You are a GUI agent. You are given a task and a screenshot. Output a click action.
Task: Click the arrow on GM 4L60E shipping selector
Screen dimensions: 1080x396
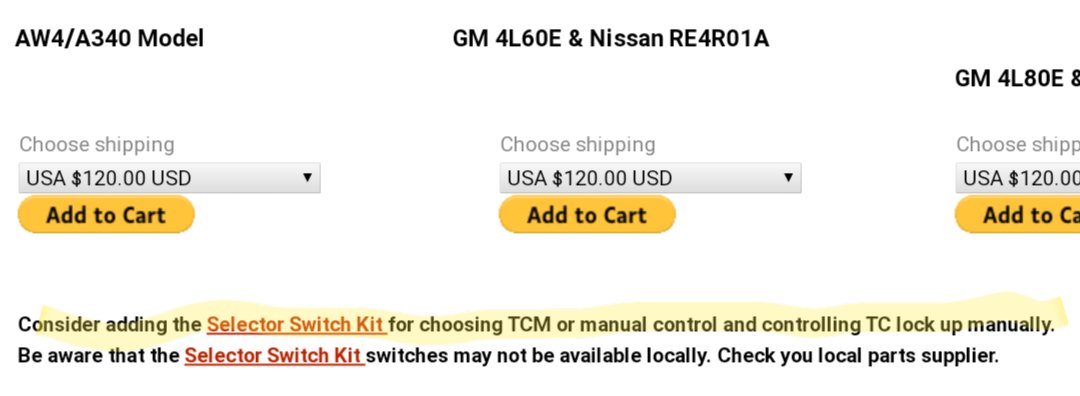click(x=788, y=178)
